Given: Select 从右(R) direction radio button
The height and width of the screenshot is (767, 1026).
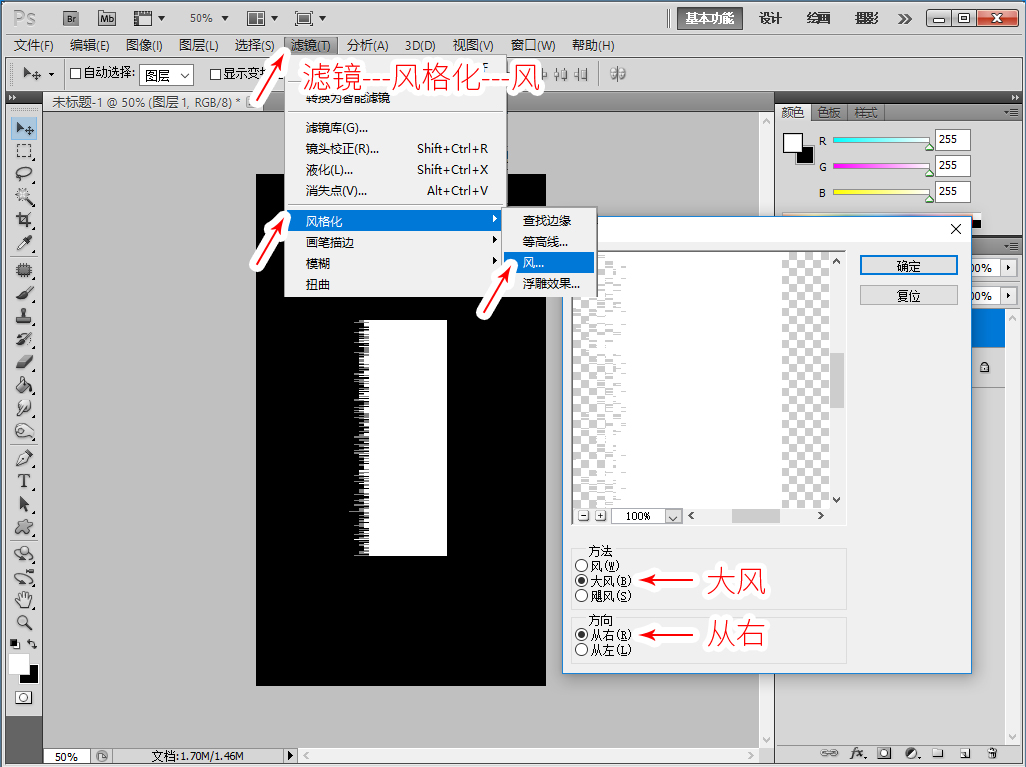Looking at the screenshot, I should click(581, 635).
